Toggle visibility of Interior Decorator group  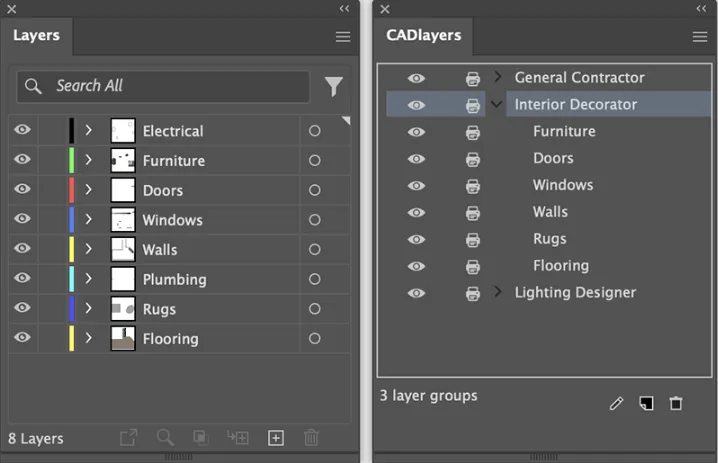[x=416, y=105]
